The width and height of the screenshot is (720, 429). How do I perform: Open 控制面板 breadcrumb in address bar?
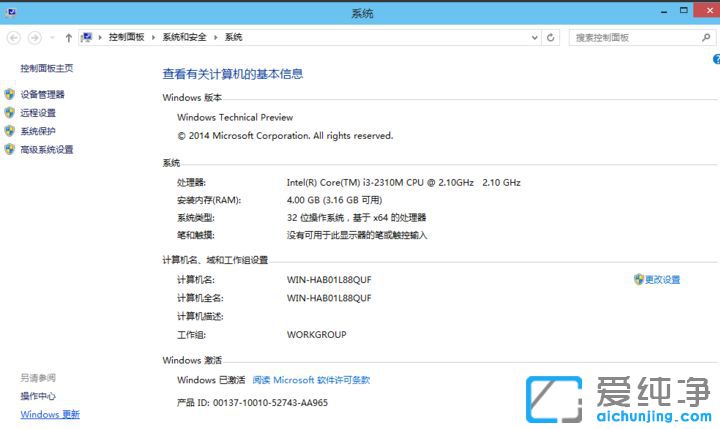click(x=126, y=37)
